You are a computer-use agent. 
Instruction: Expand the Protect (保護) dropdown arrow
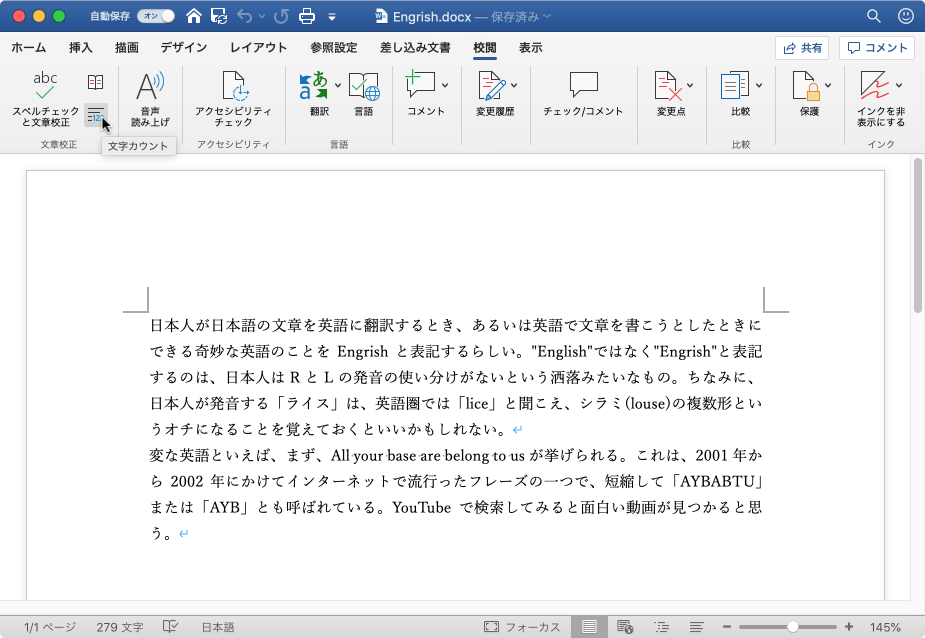coord(828,86)
